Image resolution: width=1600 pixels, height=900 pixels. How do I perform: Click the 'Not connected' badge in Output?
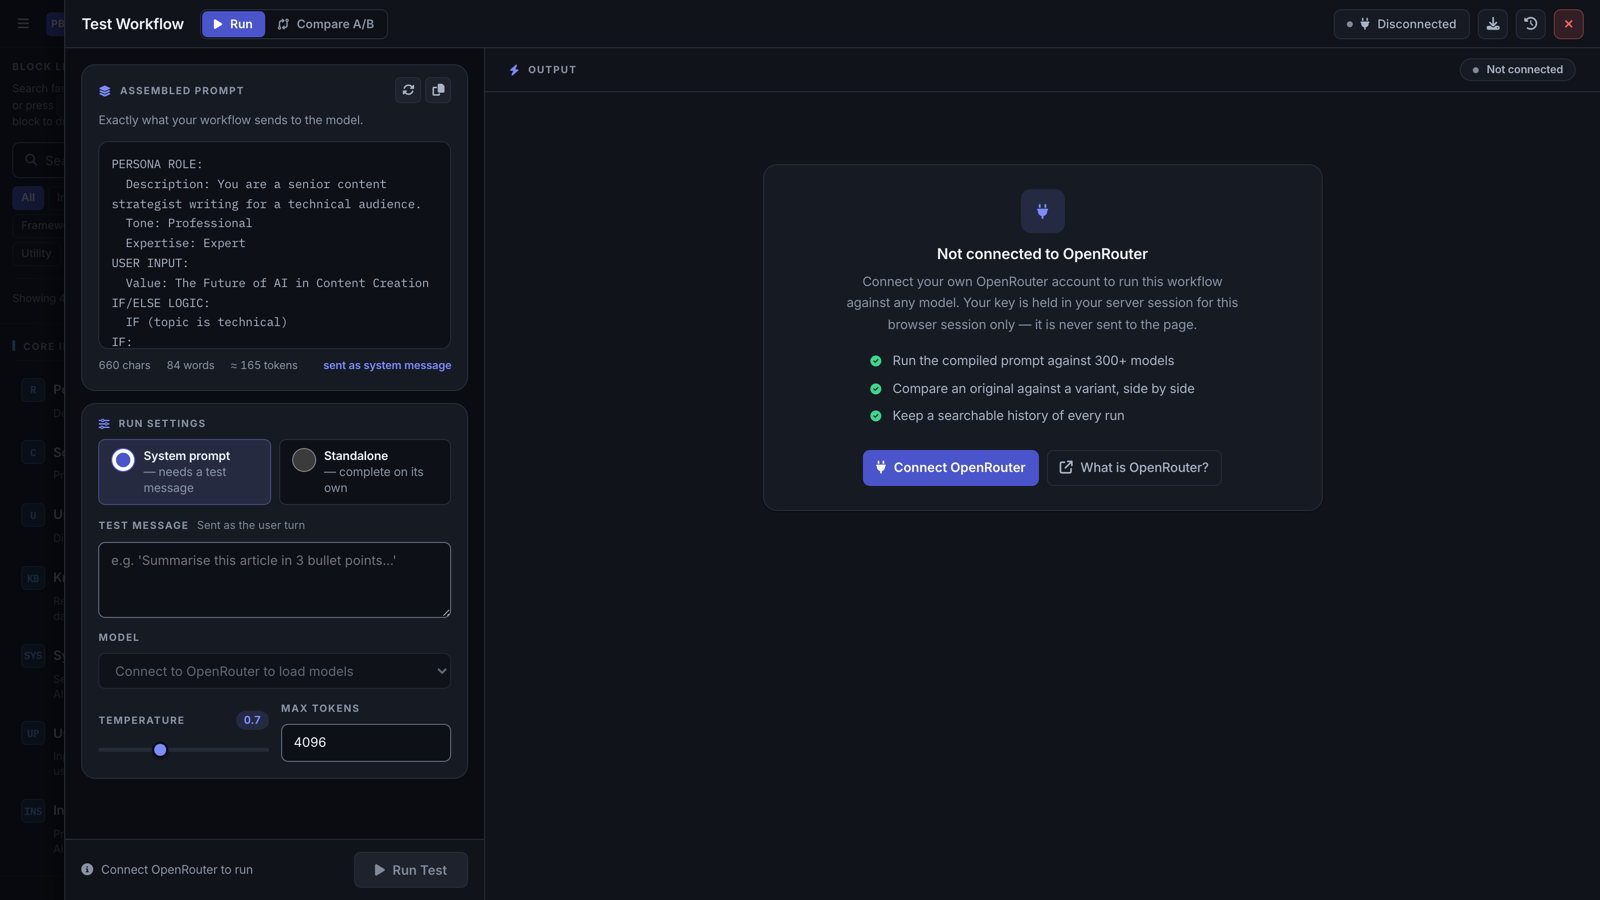tap(1518, 70)
